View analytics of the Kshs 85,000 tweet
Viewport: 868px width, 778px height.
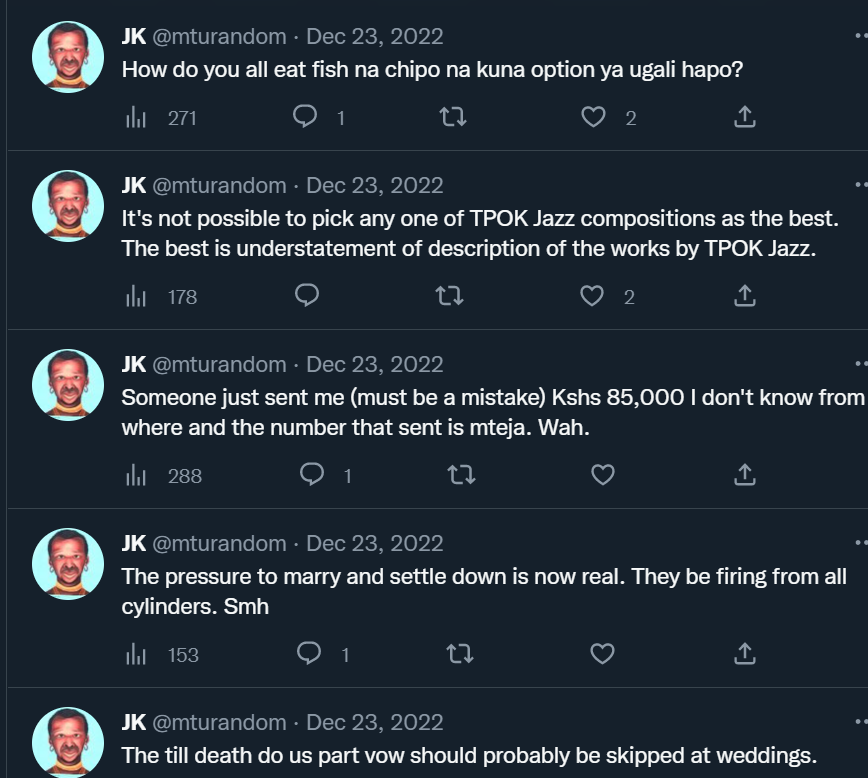137,475
